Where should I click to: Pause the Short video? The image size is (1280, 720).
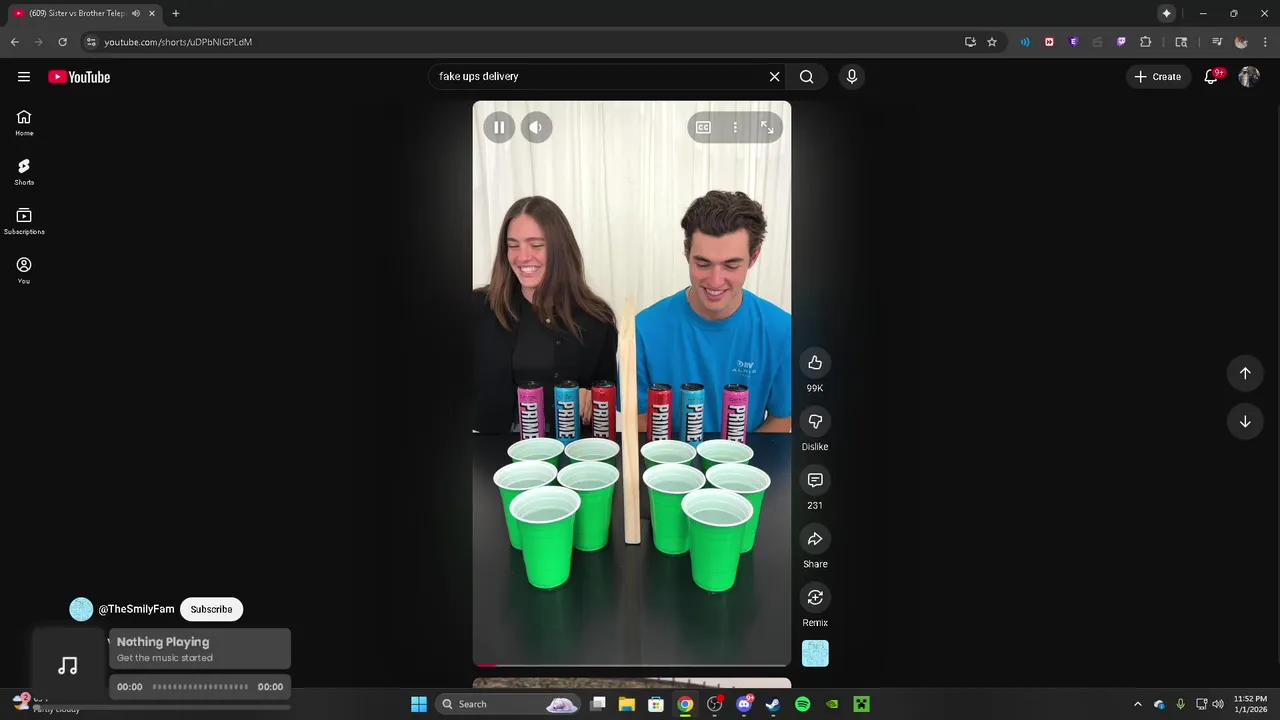coord(499,127)
